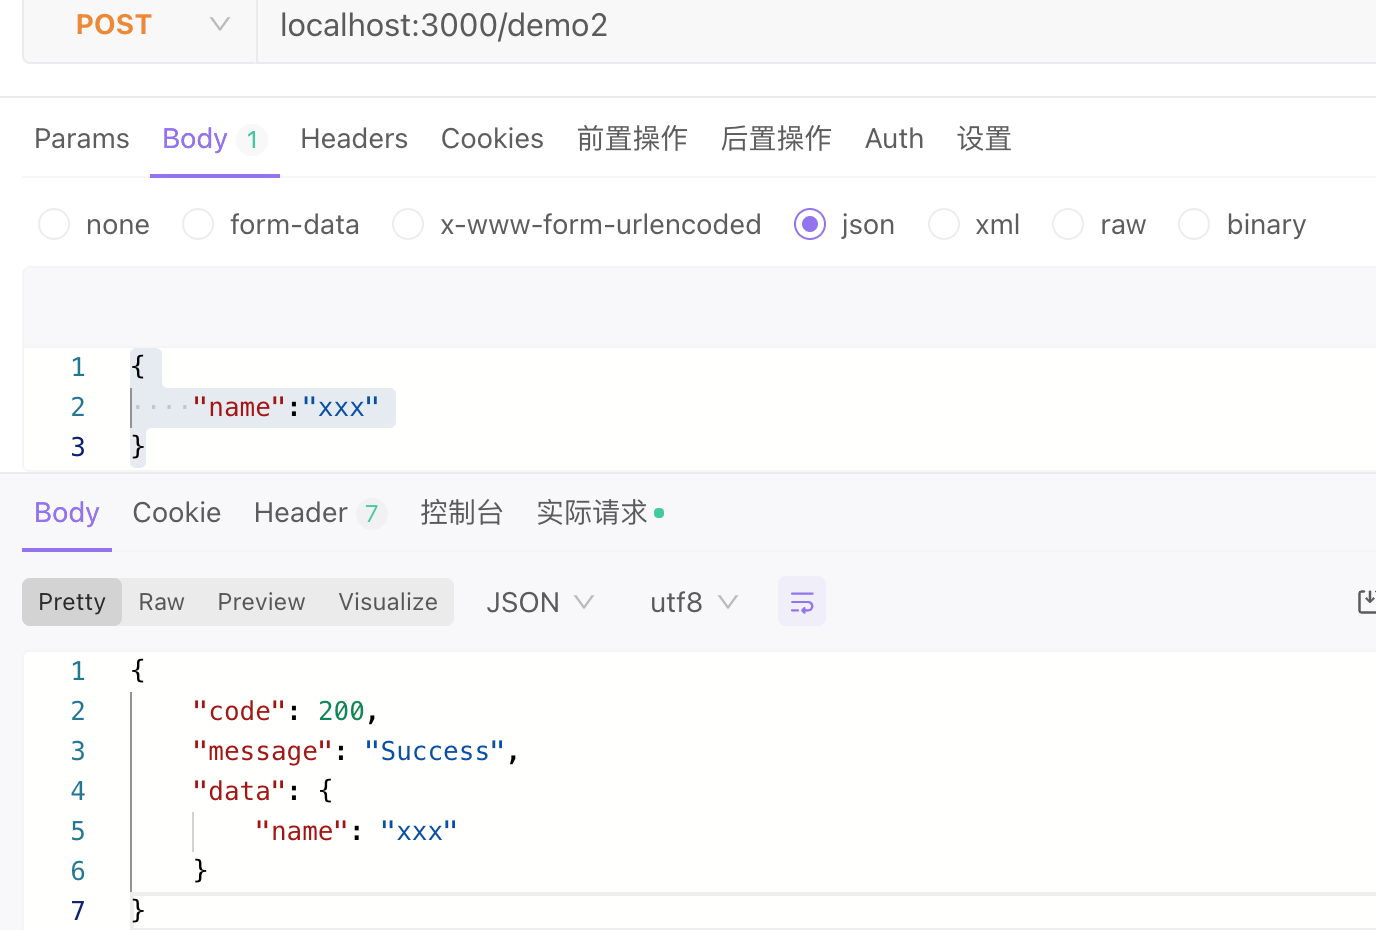Switch to Visualize response view
The height and width of the screenshot is (930, 1376).
388,602
